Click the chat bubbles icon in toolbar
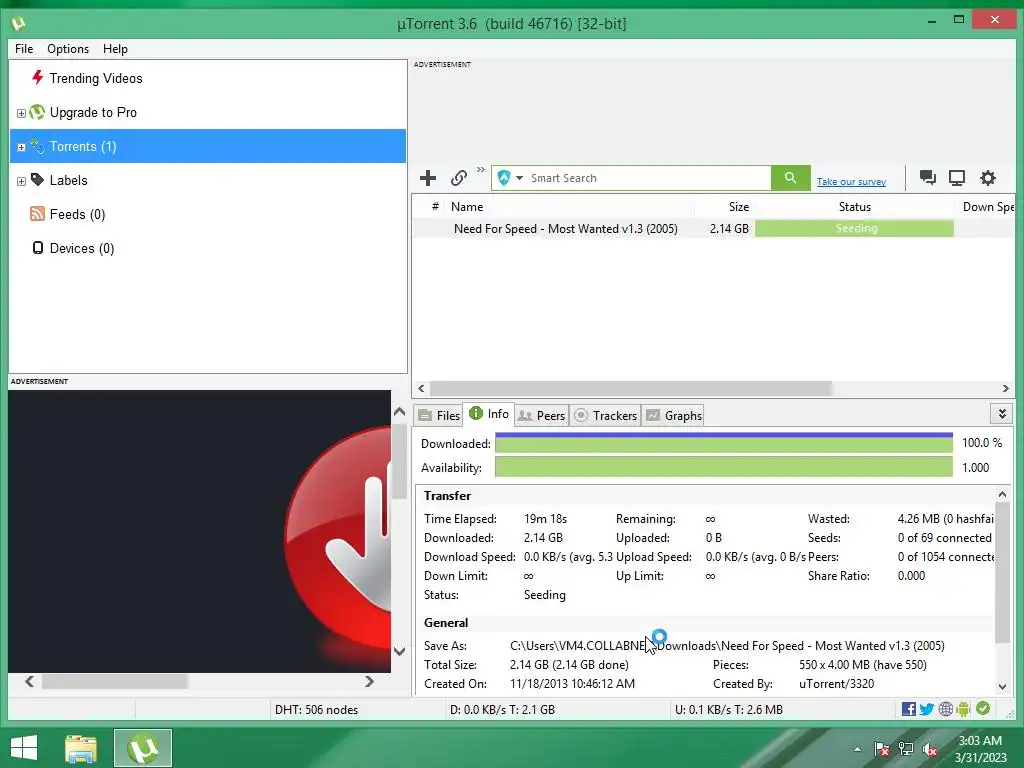Screen dimensions: 1024x768 tap(927, 178)
